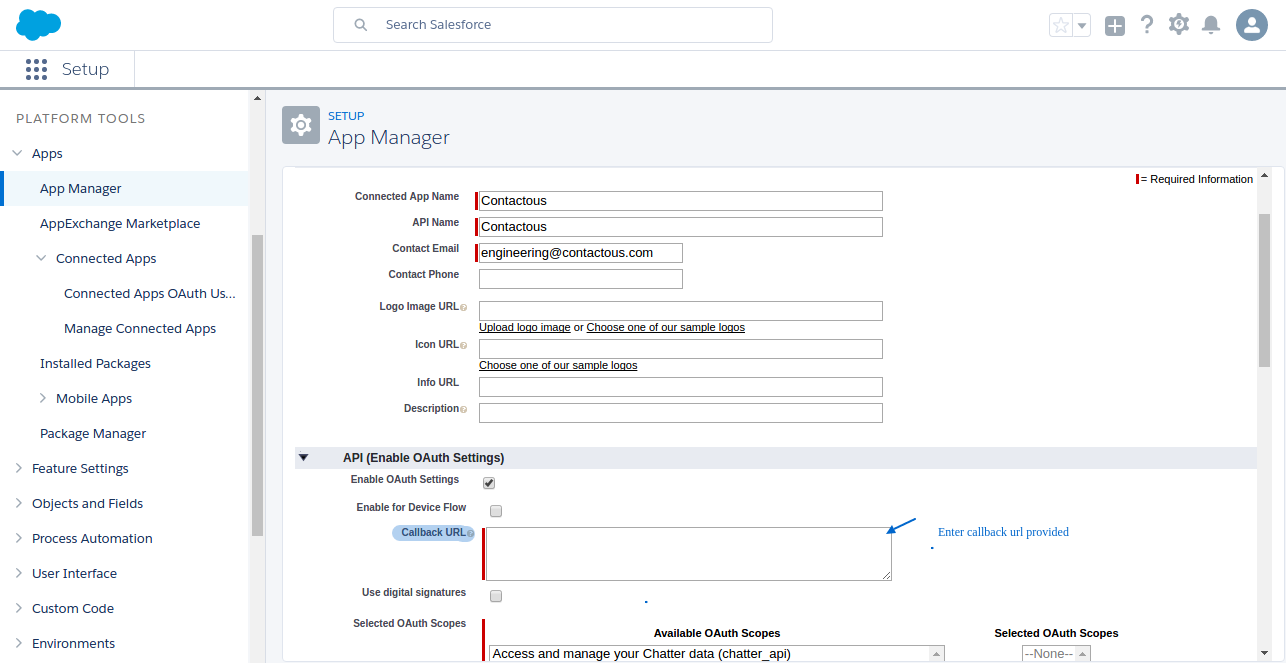This screenshot has width=1286, height=663.
Task: Open the Favorites list dropdown arrow
Action: (1082, 25)
